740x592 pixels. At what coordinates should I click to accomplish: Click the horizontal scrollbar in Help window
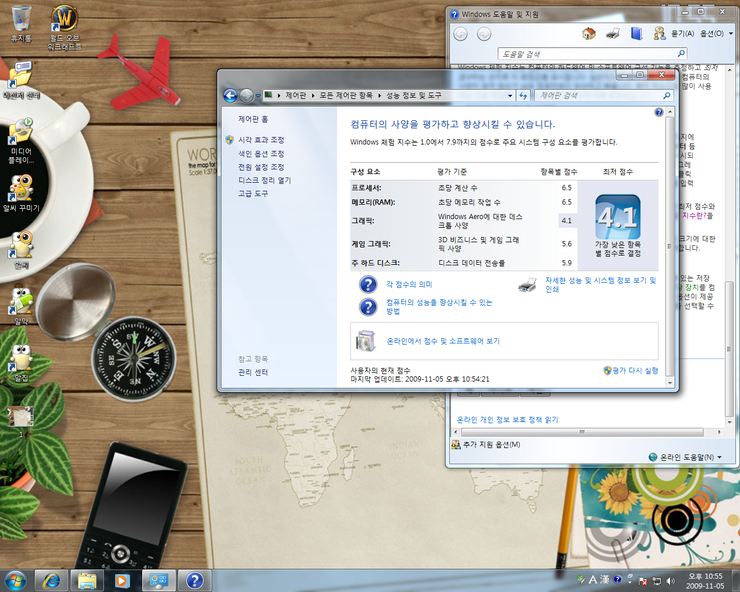click(581, 432)
